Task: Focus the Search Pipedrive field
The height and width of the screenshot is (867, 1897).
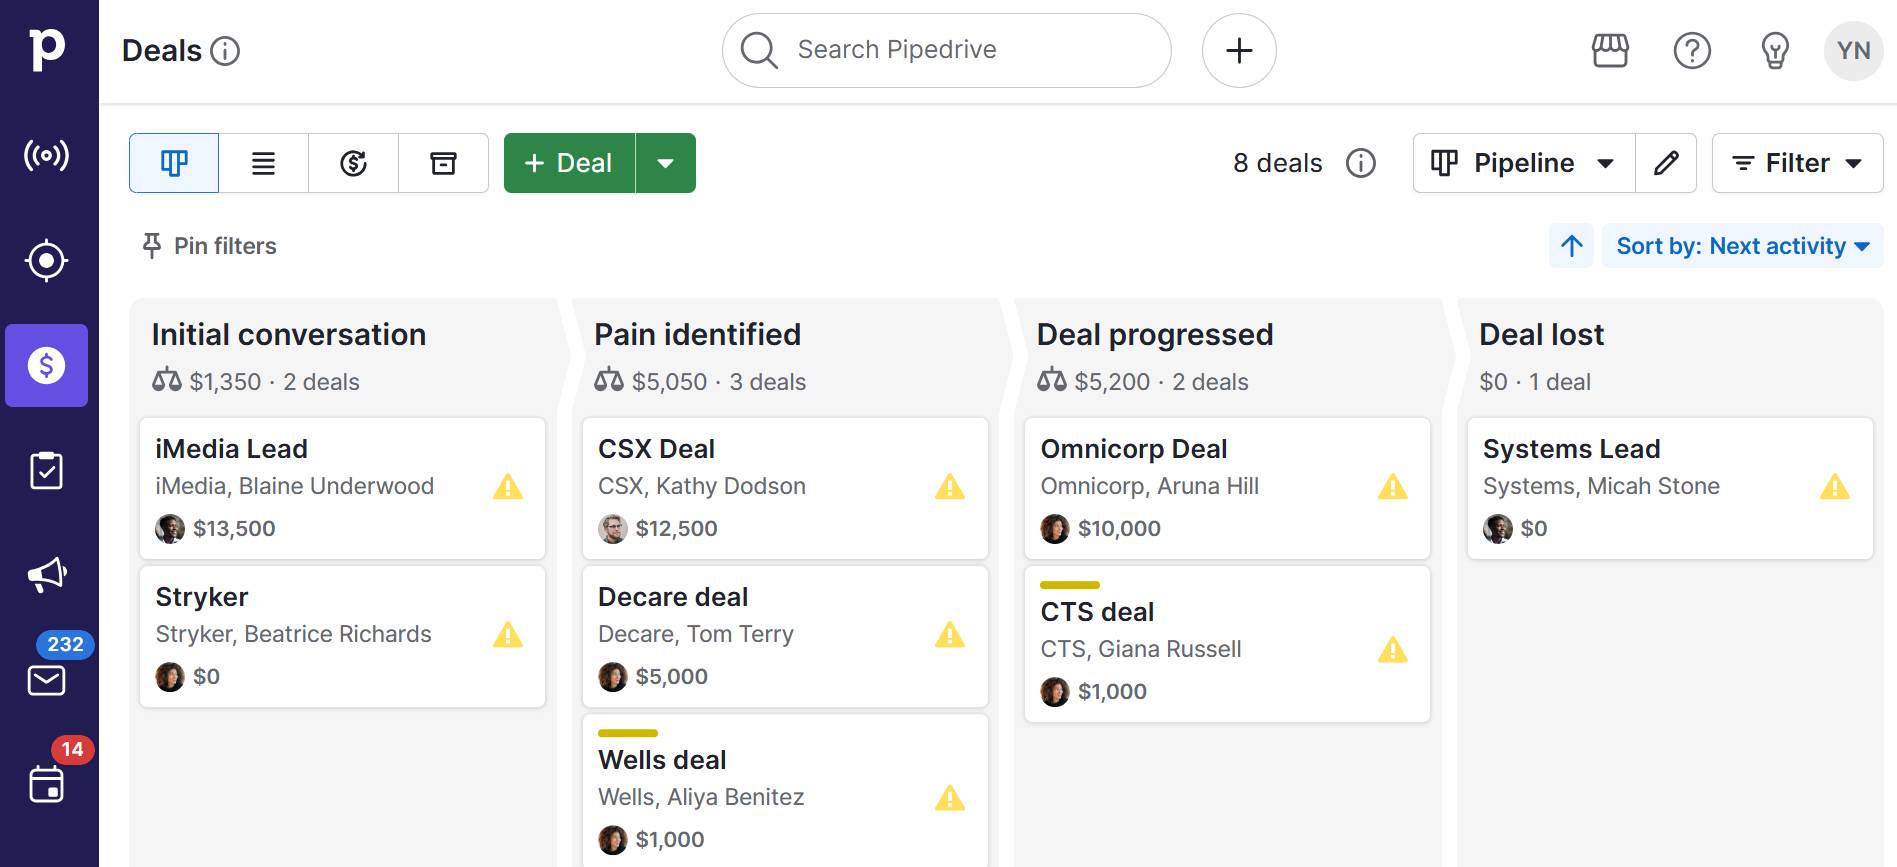Action: [x=946, y=50]
